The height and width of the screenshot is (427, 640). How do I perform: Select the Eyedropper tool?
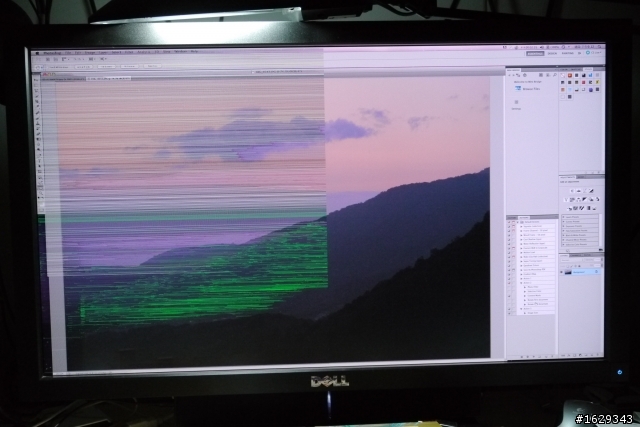pyautogui.click(x=38, y=108)
